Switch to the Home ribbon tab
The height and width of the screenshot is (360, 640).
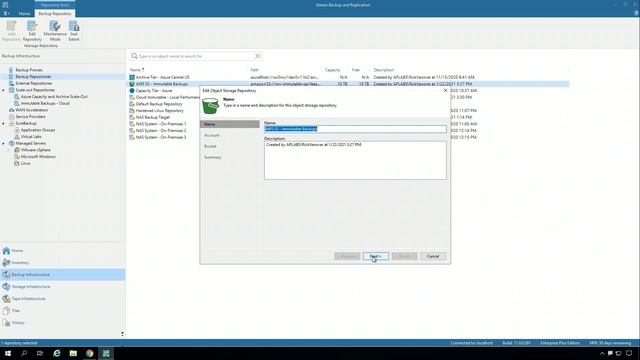coord(24,13)
